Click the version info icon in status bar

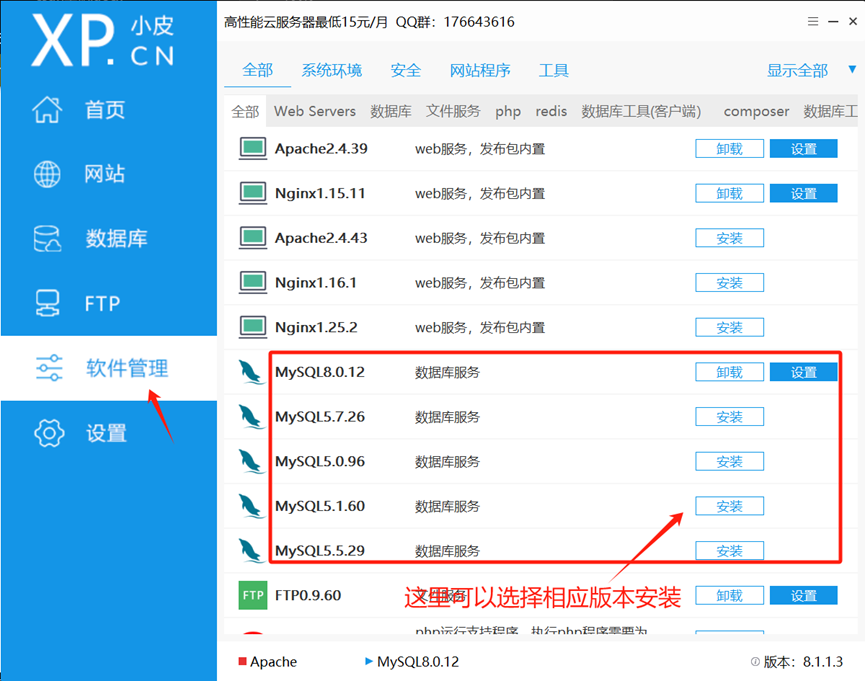click(x=755, y=662)
